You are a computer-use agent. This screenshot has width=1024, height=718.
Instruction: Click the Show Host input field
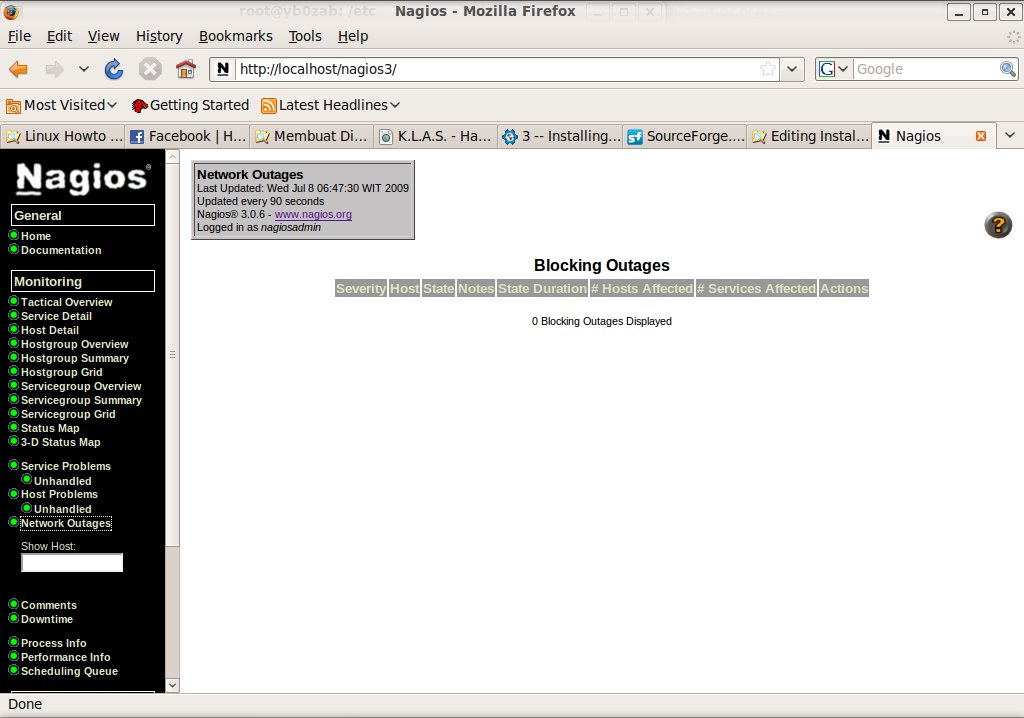tap(72, 563)
